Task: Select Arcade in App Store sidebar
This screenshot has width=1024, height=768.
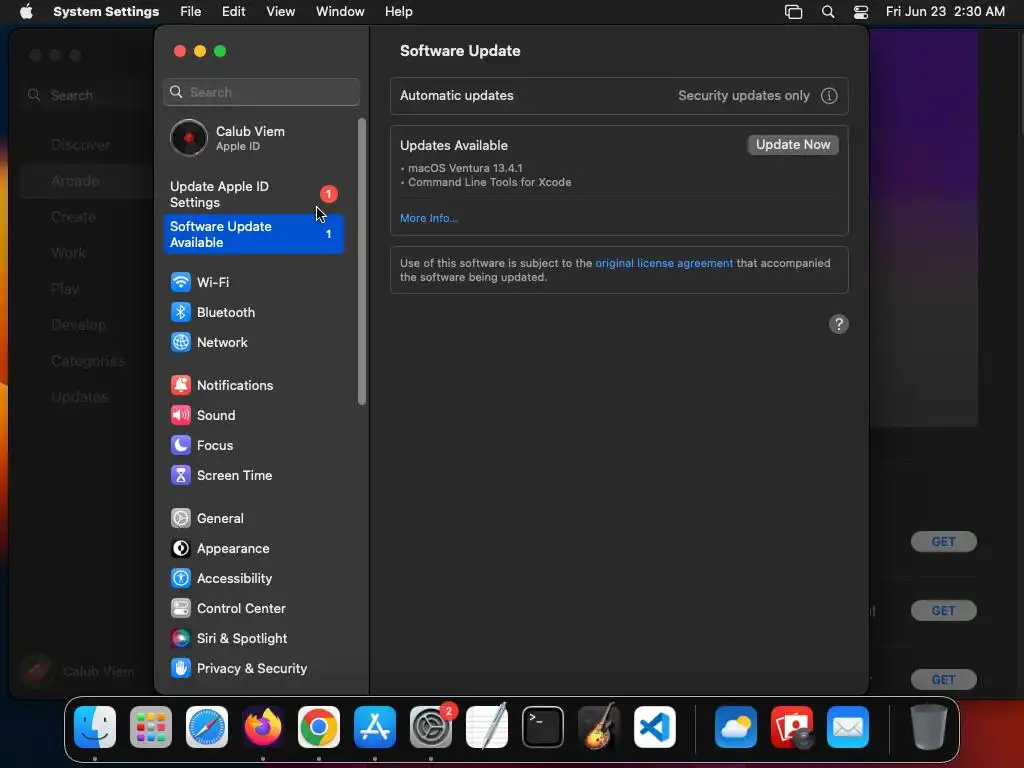Action: coord(86,181)
